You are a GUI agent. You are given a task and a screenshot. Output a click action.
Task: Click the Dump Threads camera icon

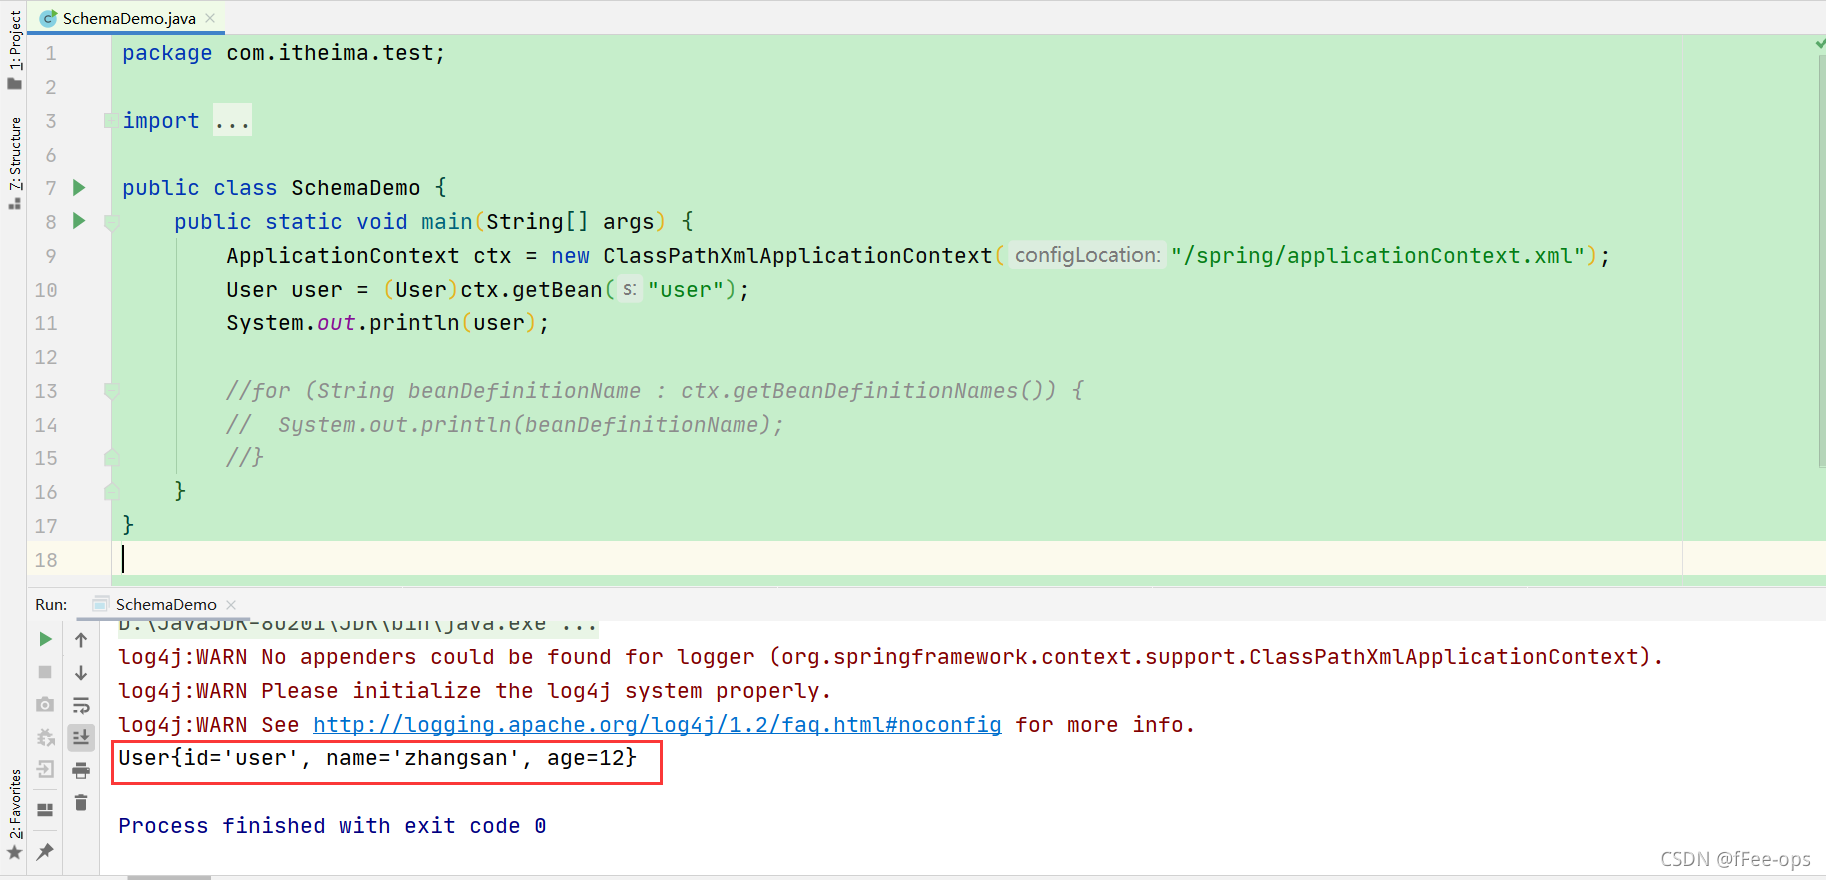45,705
